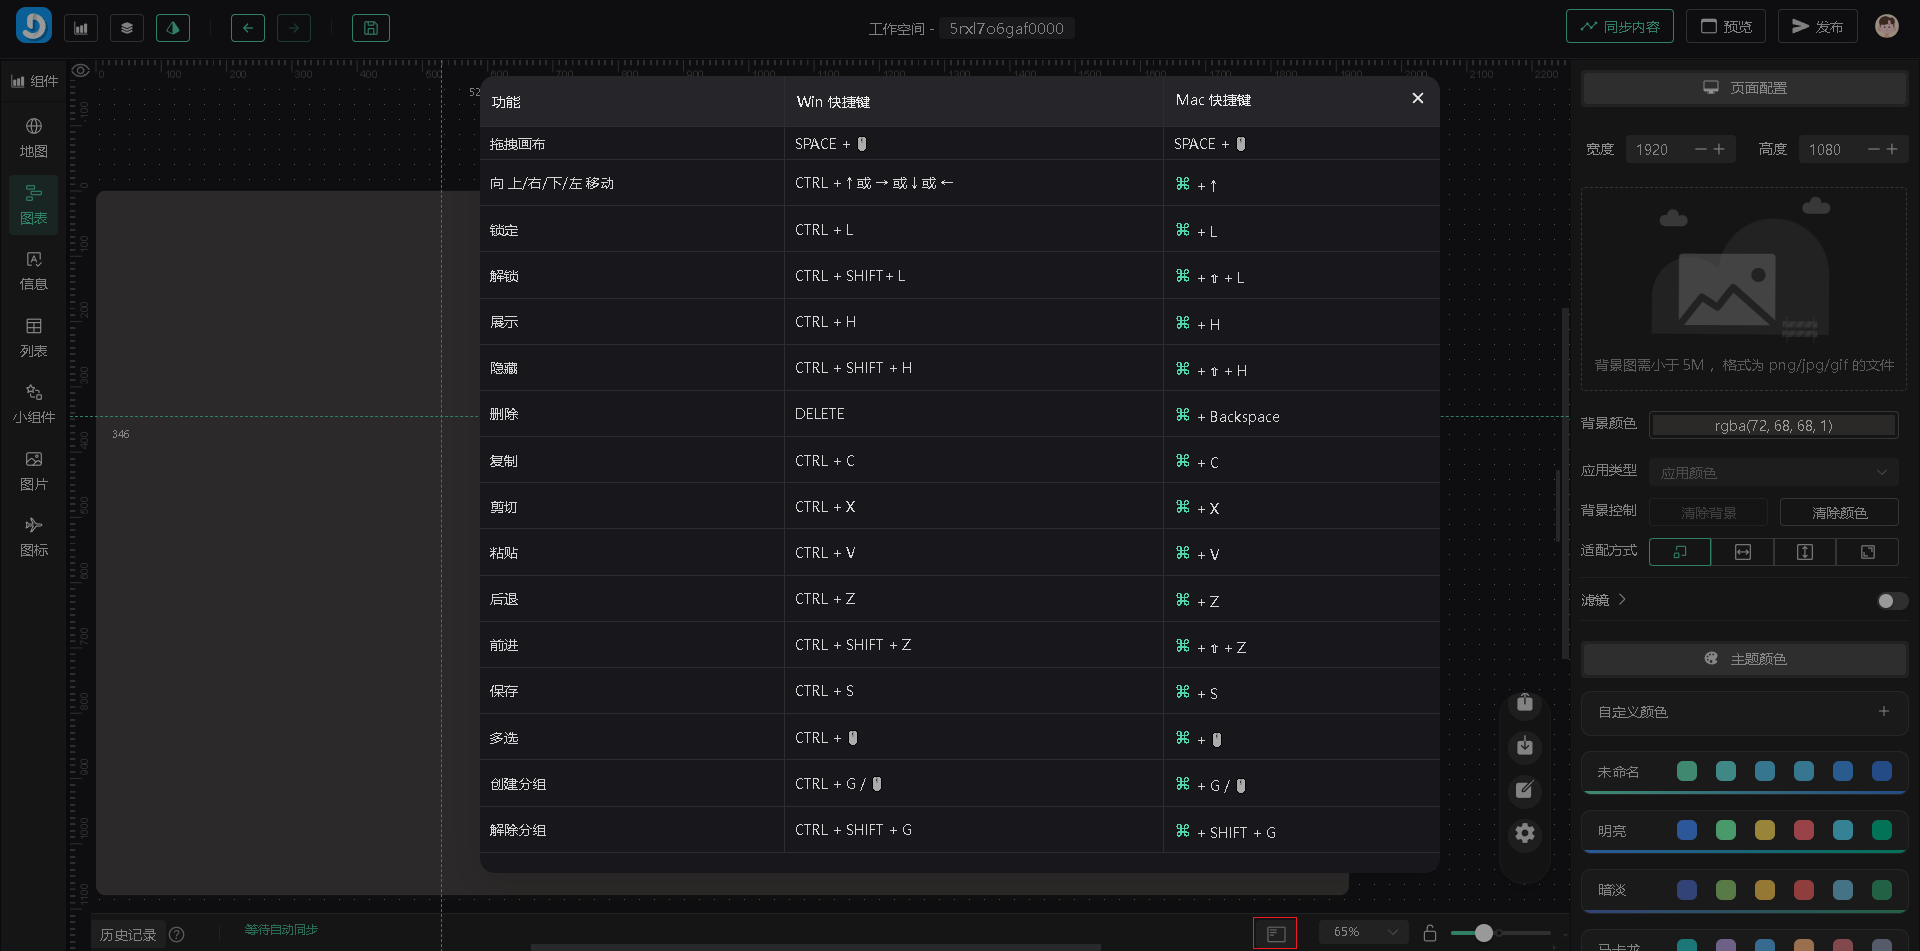Image resolution: width=1920 pixels, height=951 pixels.
Task: Toggle the canvas zoom lock icon
Action: coord(1430,933)
